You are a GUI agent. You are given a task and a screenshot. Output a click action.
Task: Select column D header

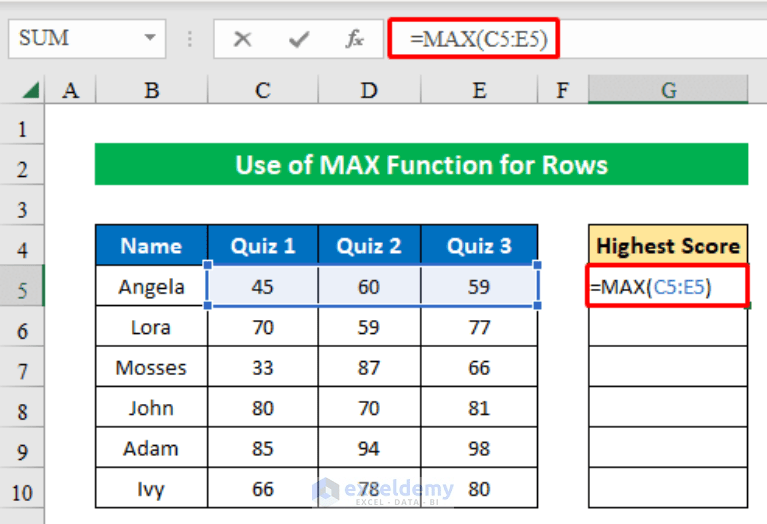[369, 90]
